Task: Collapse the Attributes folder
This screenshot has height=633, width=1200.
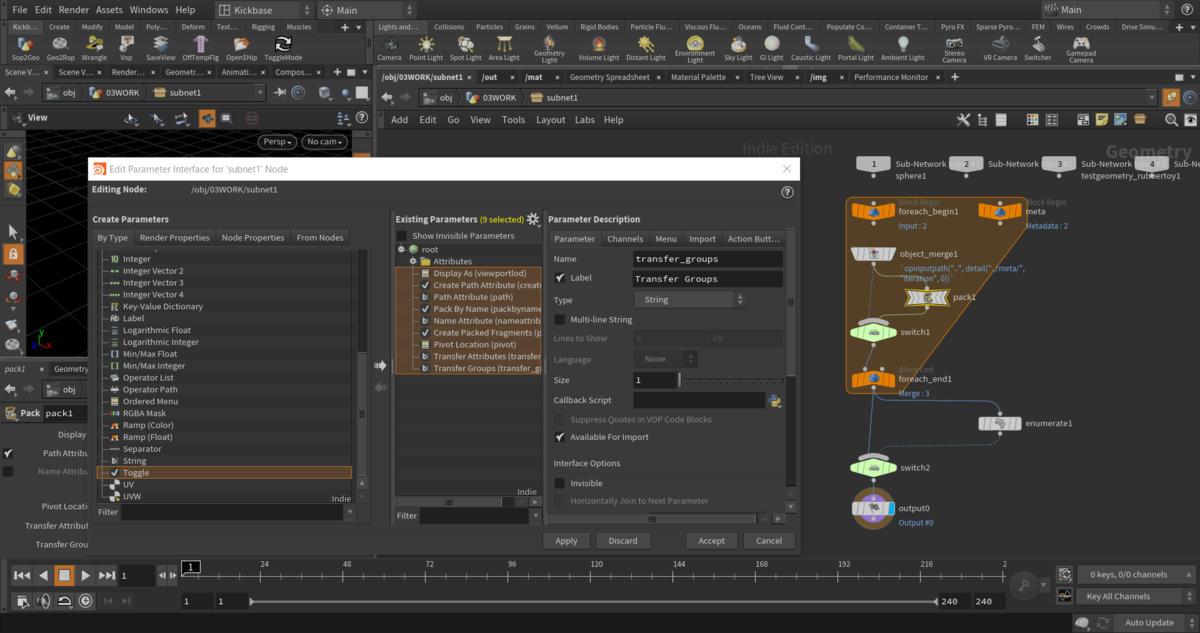Action: pos(412,261)
